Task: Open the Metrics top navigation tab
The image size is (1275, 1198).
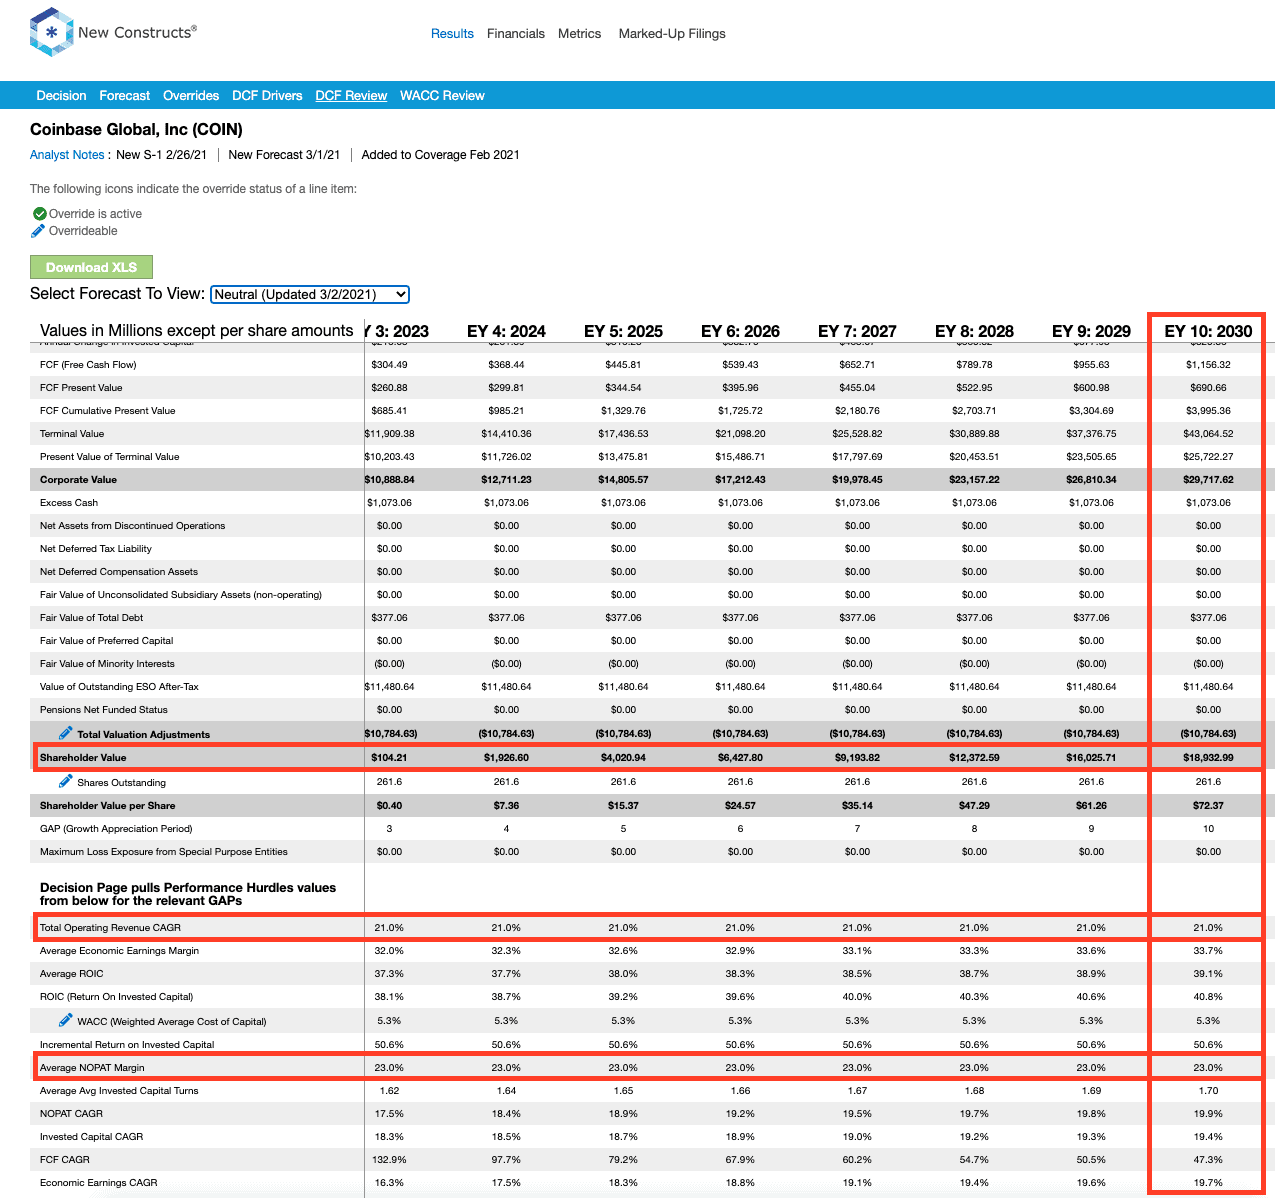Action: 580,34
